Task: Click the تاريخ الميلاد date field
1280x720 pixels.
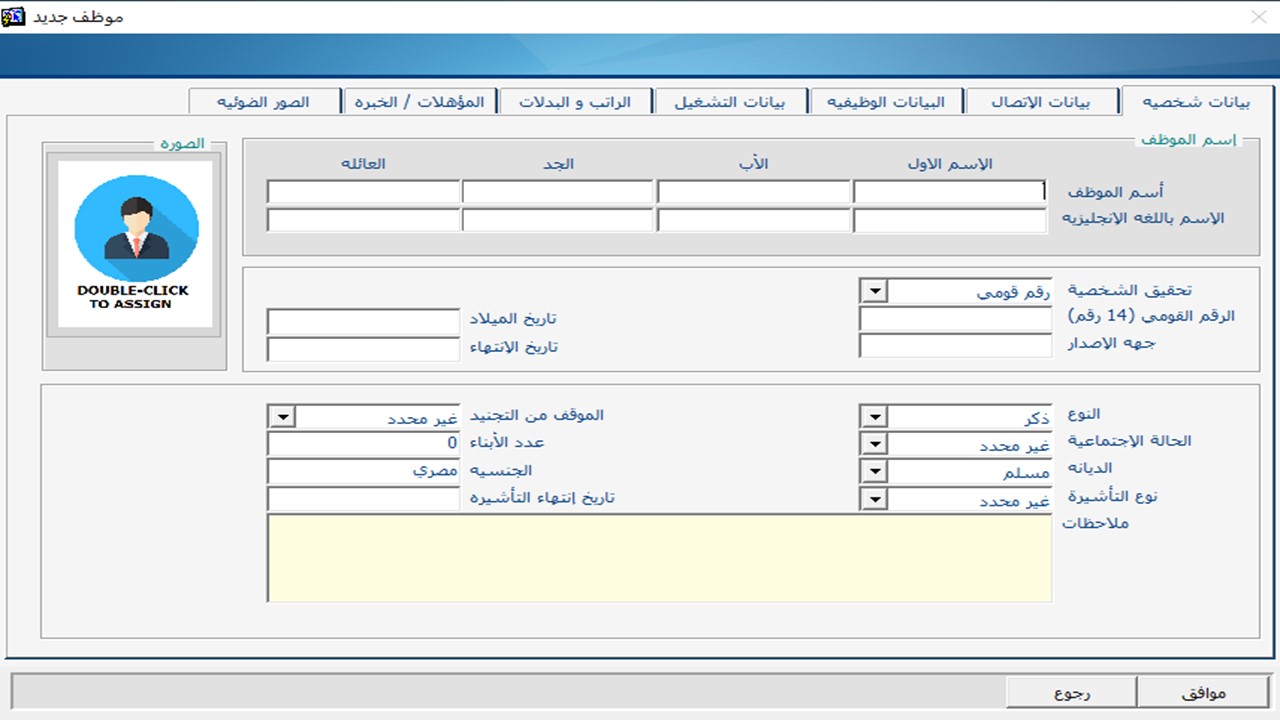Action: pyautogui.click(x=362, y=322)
